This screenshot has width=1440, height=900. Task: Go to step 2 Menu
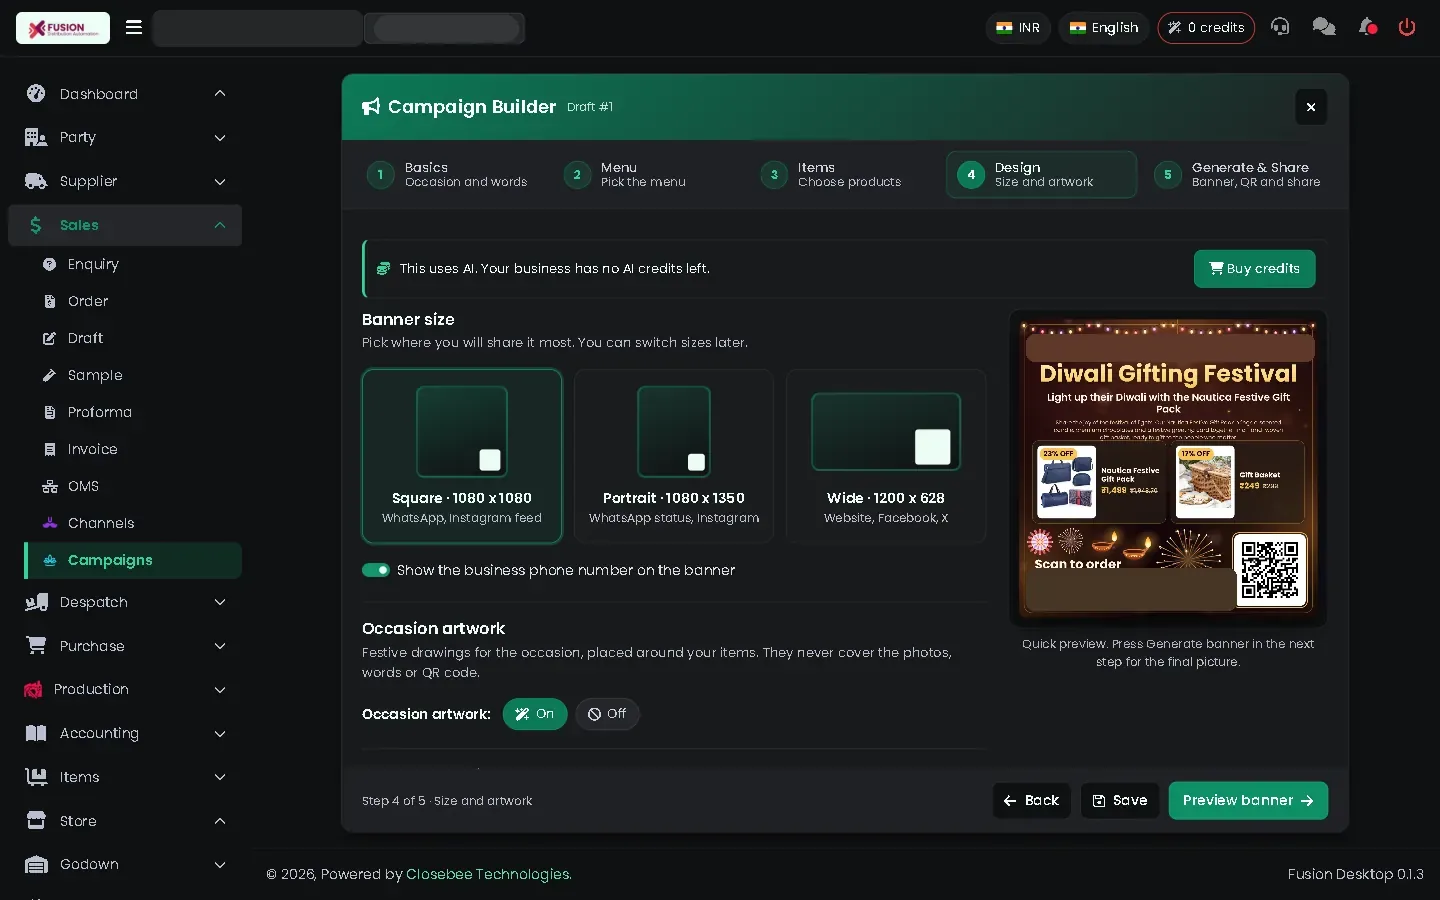pyautogui.click(x=645, y=175)
